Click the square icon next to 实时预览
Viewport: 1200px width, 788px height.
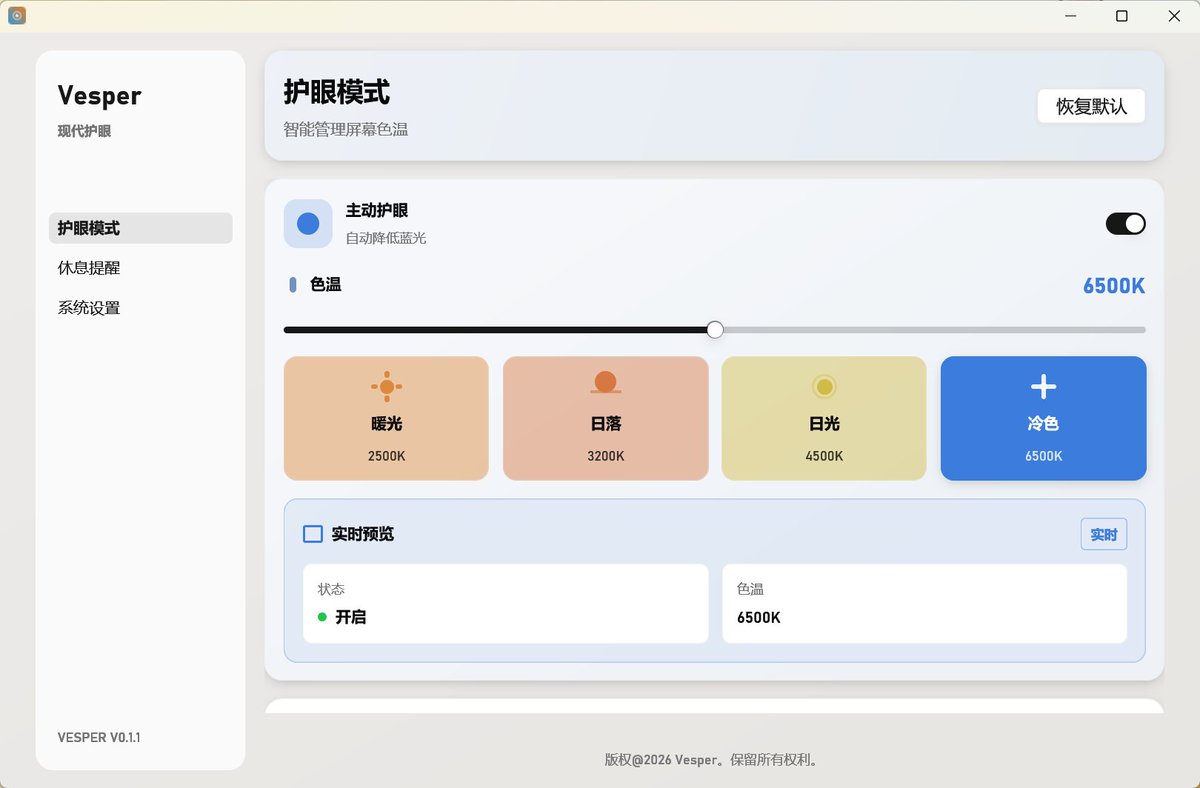pos(313,534)
